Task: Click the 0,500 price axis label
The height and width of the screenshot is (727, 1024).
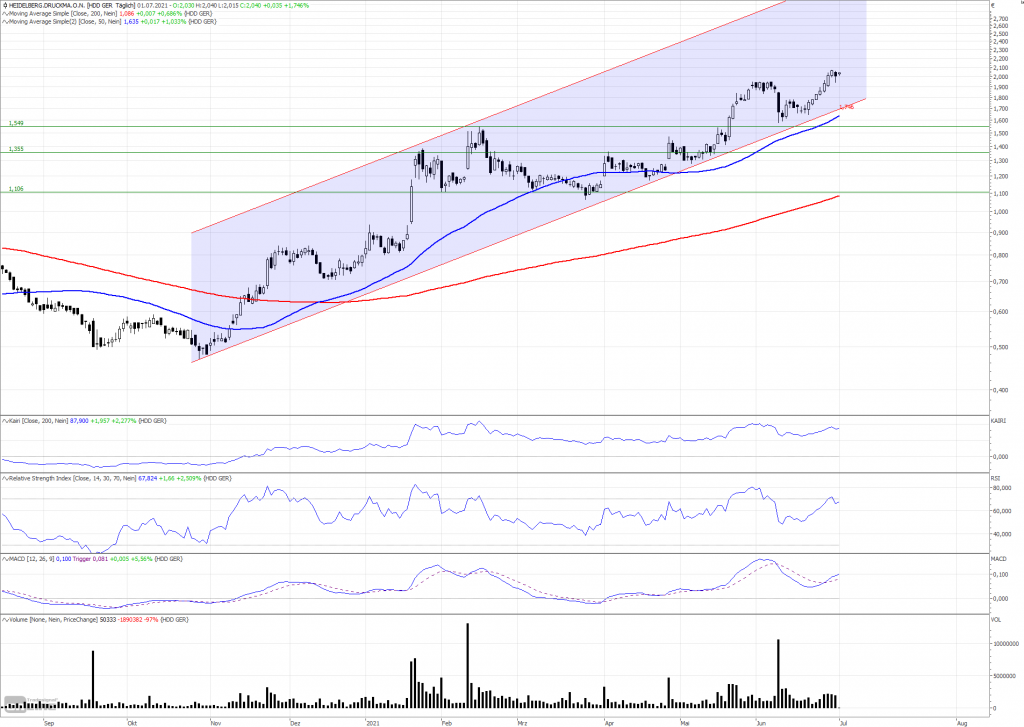Action: (x=1000, y=347)
